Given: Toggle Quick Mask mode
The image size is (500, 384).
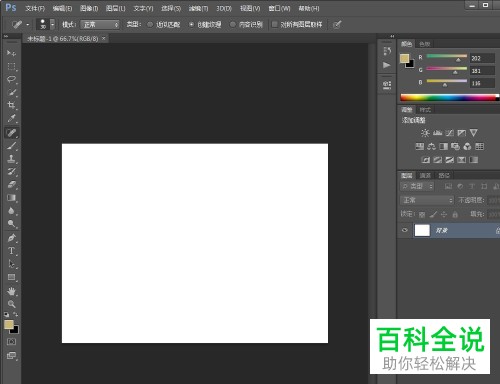Looking at the screenshot, I should 11,342.
